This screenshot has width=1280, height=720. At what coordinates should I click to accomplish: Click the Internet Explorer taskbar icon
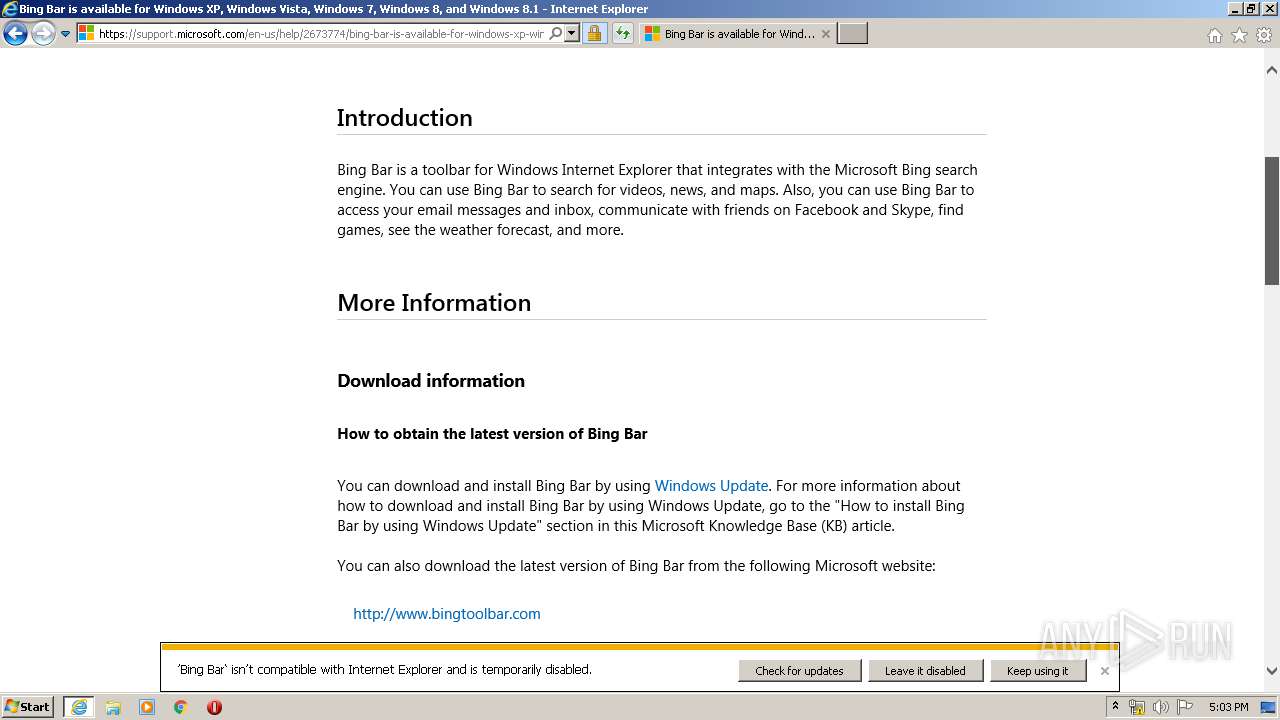[79, 707]
